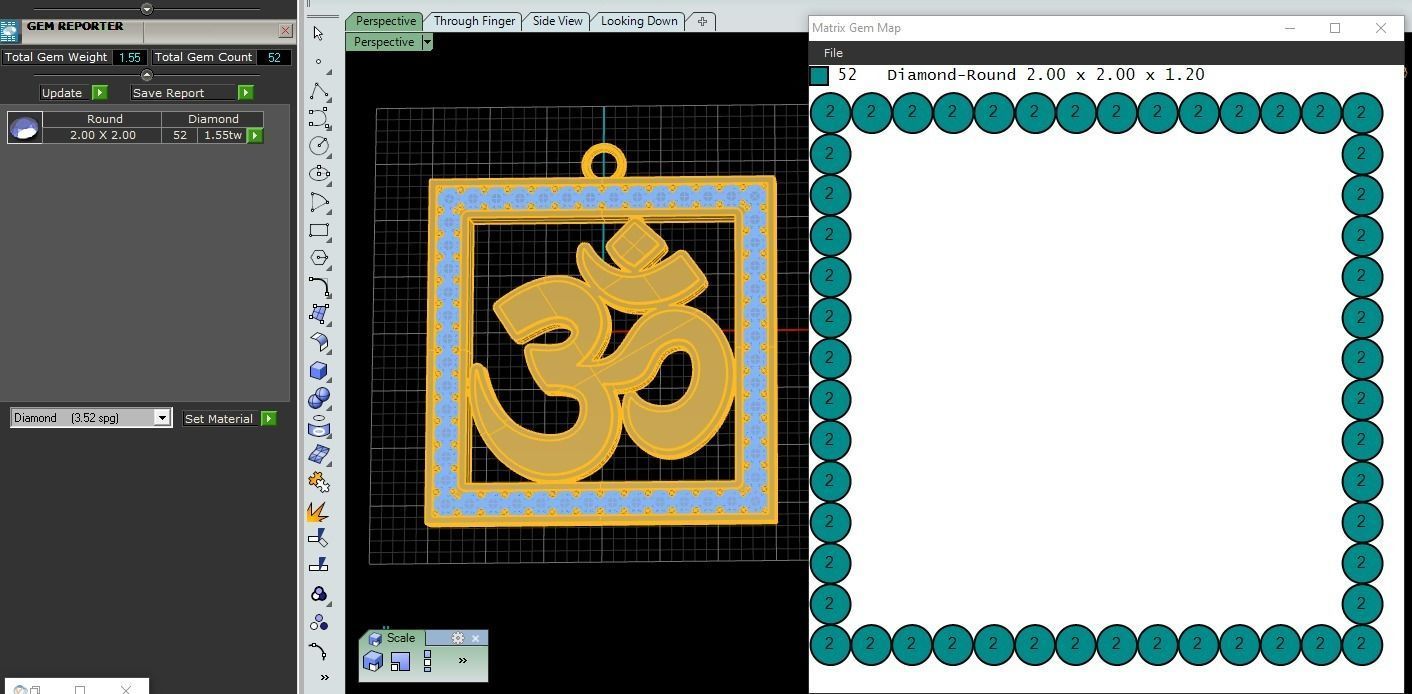Click the Group objects icon
1412x694 pixels.
(x=319, y=594)
